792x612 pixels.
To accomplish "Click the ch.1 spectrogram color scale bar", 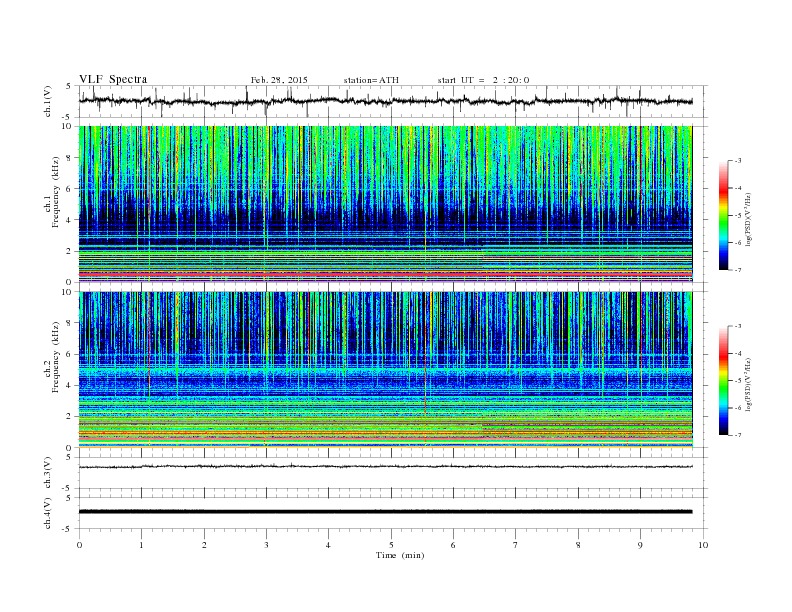I will pos(723,215).
